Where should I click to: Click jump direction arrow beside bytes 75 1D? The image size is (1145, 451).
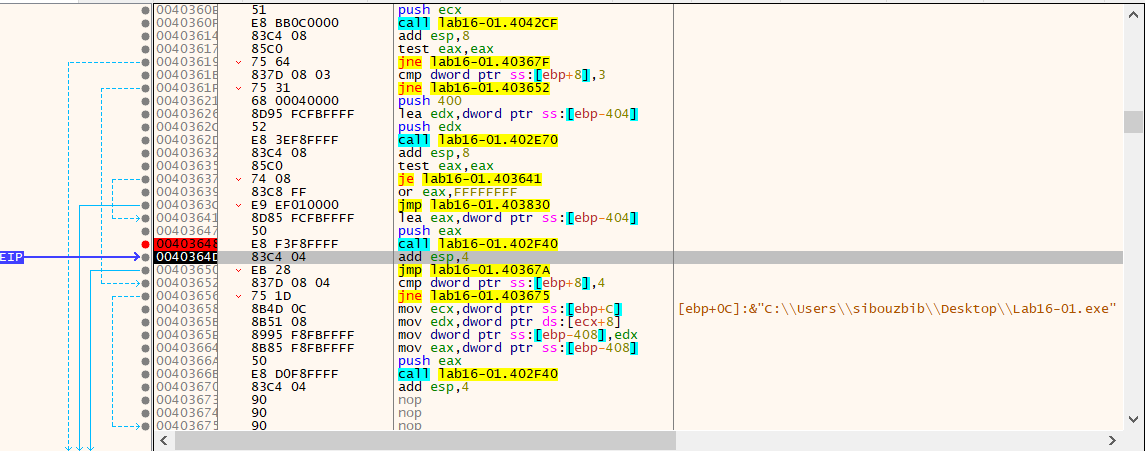[237, 296]
